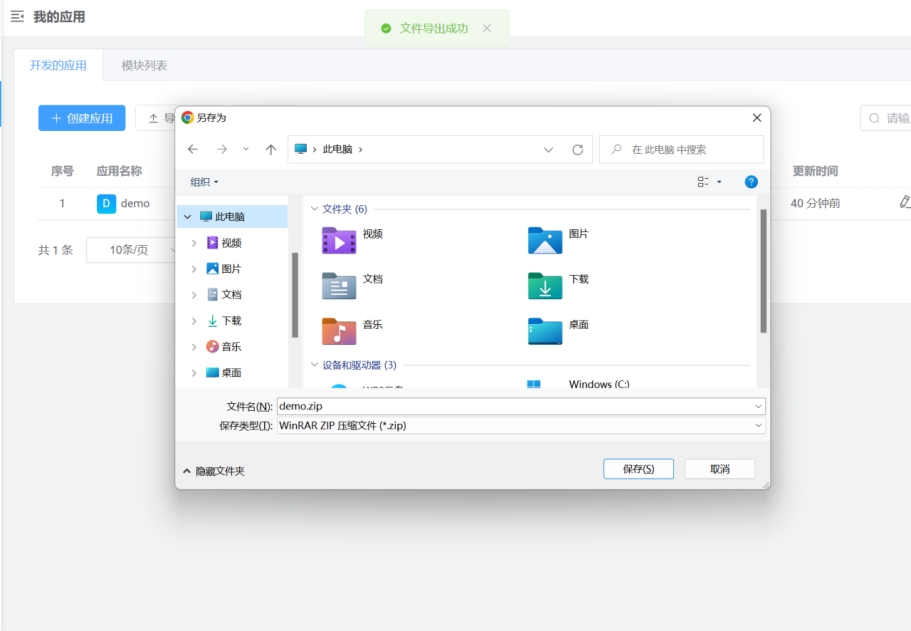Expand the 视频 tree node

pos(194,243)
